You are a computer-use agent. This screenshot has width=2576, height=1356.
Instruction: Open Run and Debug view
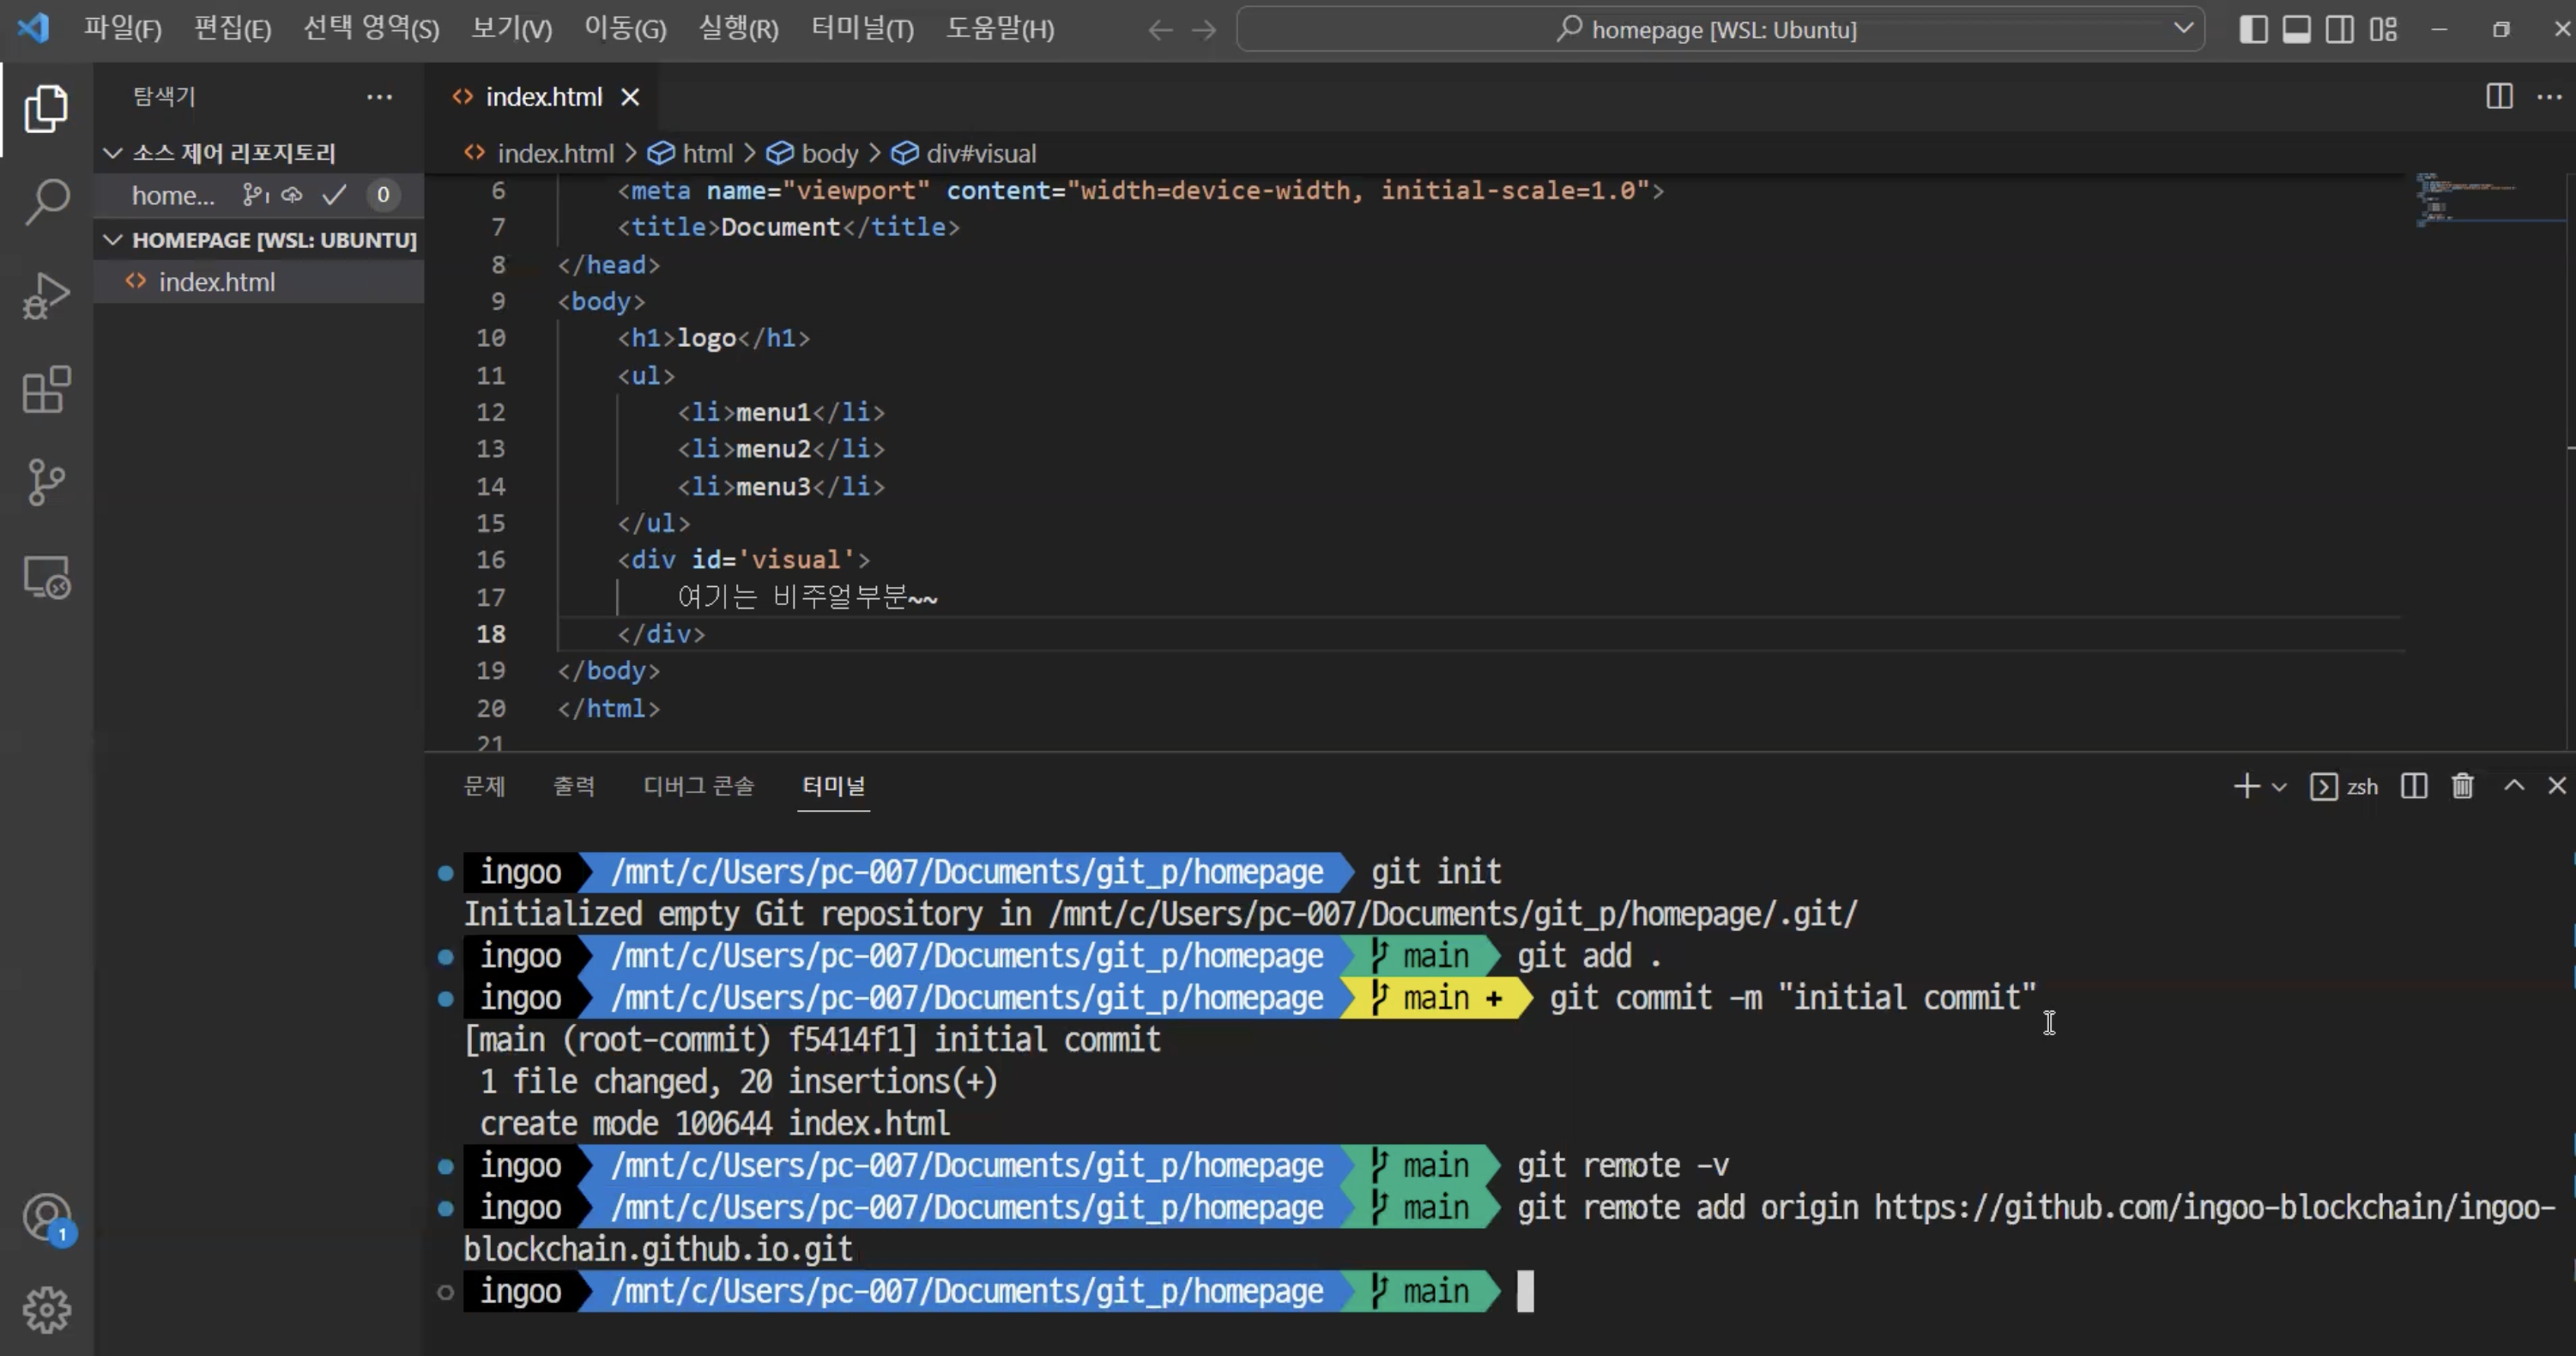pyautogui.click(x=46, y=296)
